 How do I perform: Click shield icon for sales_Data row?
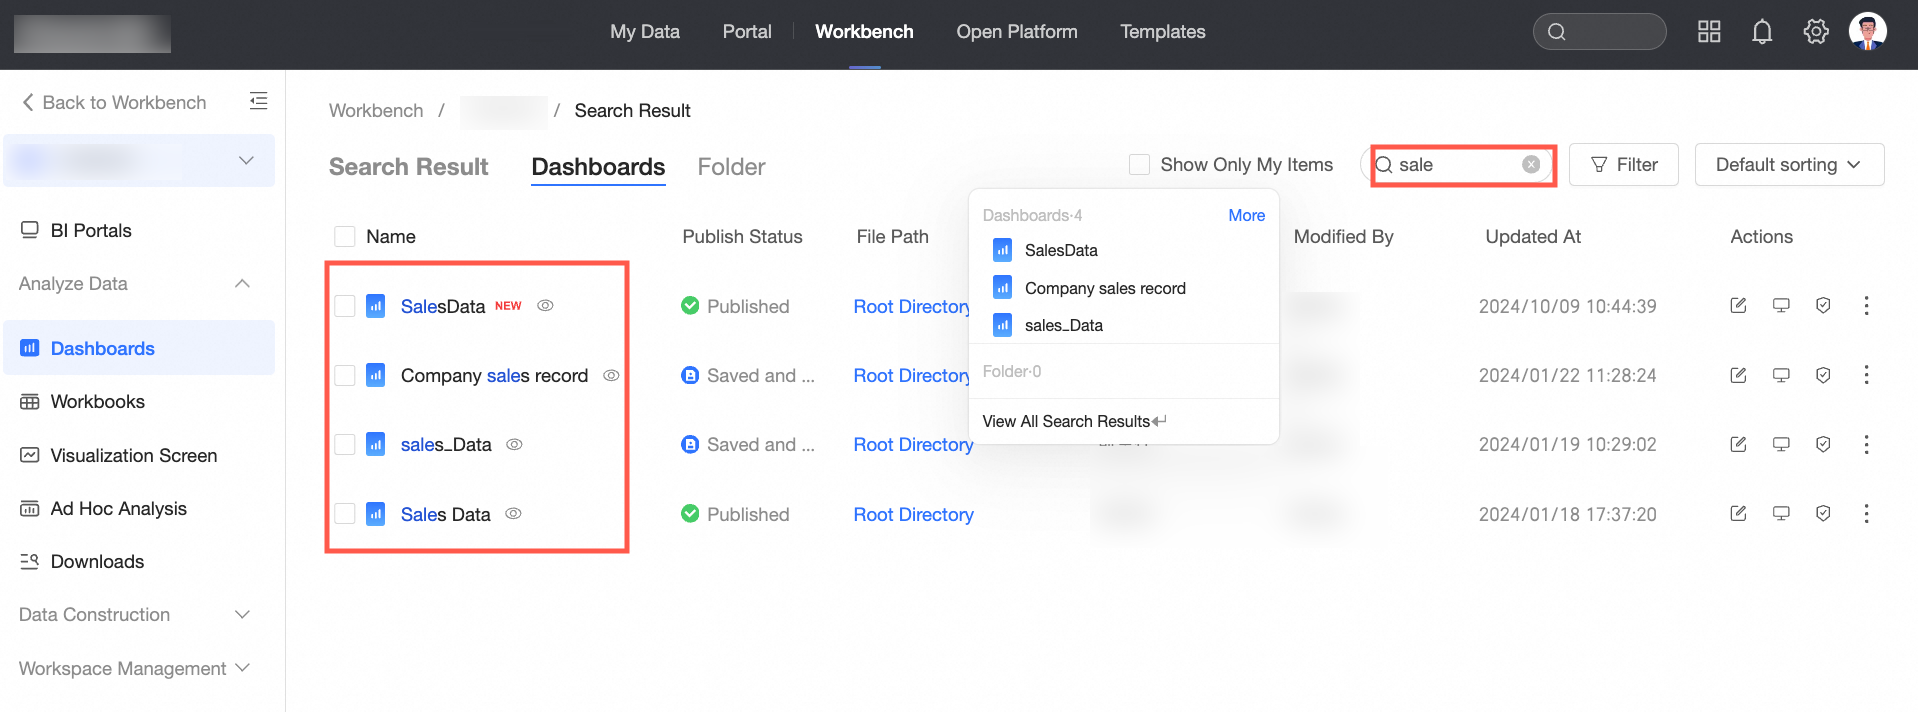1823,444
